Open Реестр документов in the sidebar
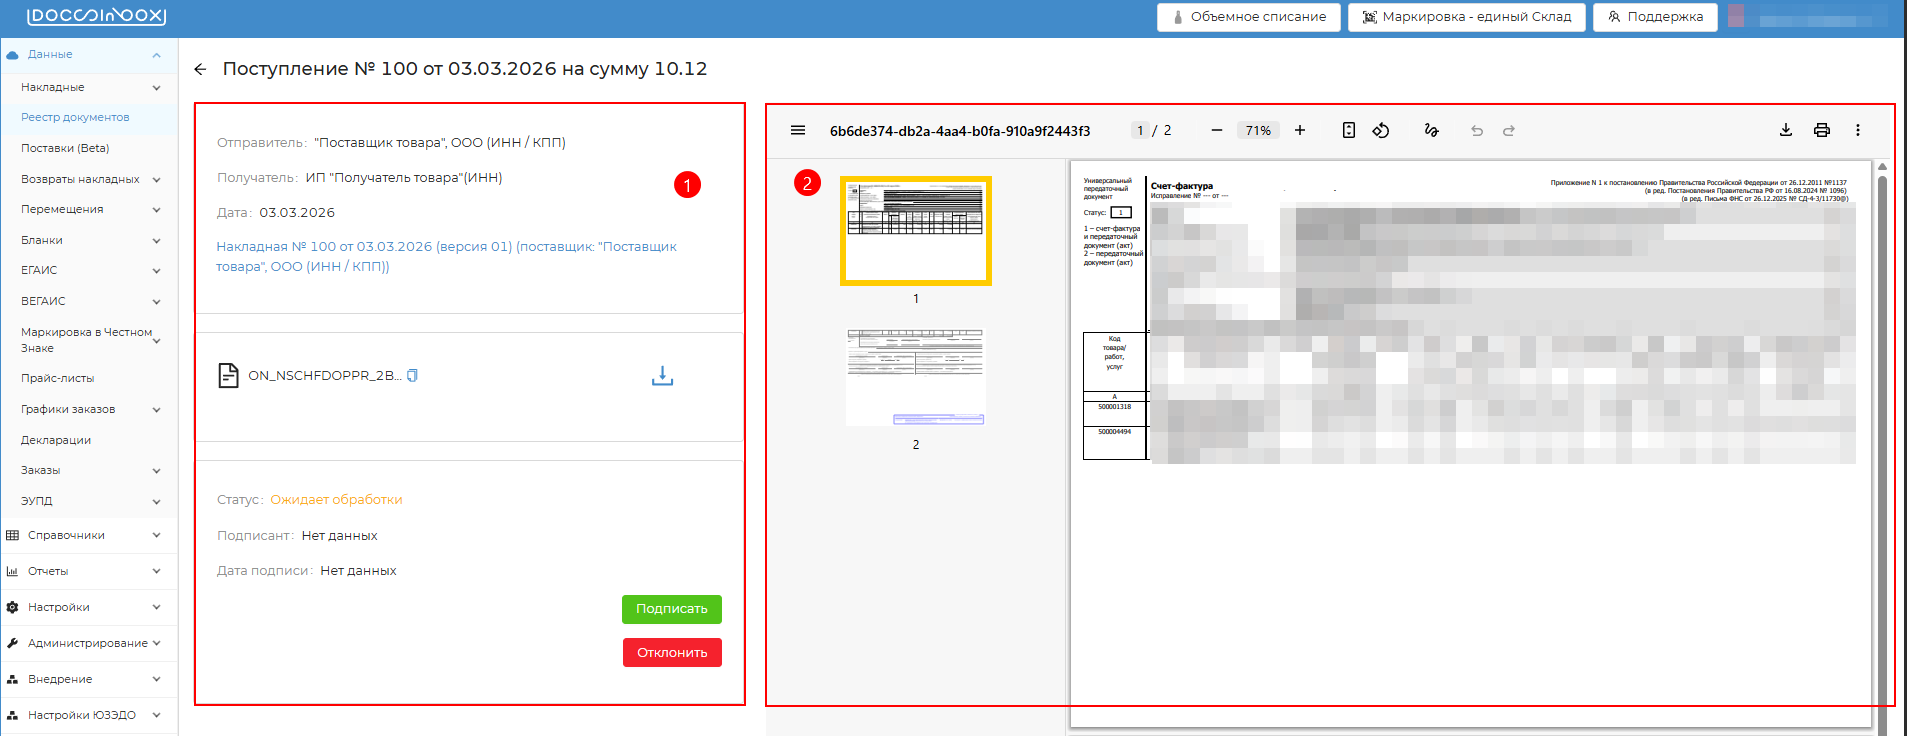 click(x=75, y=117)
